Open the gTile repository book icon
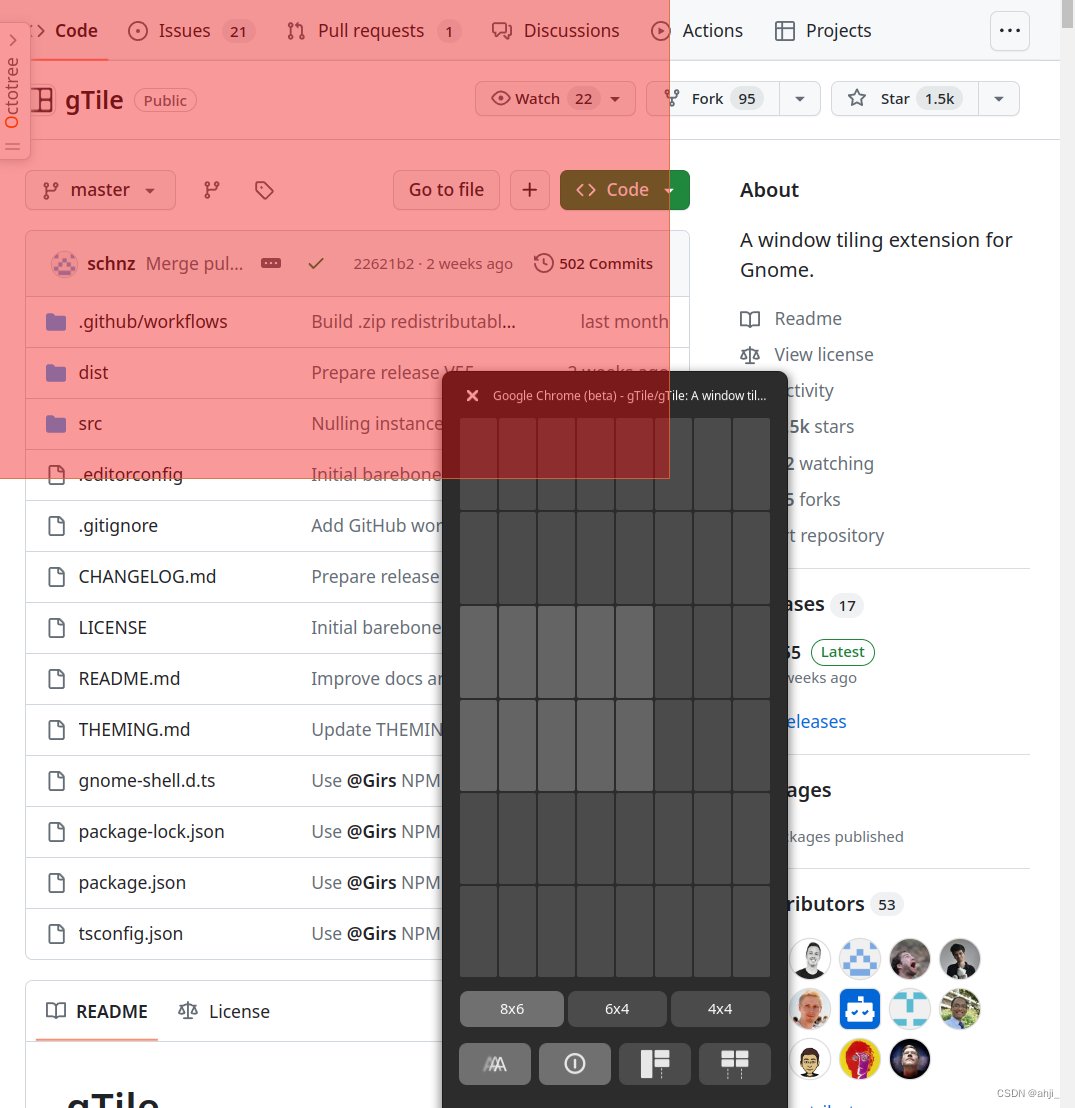 coord(42,100)
